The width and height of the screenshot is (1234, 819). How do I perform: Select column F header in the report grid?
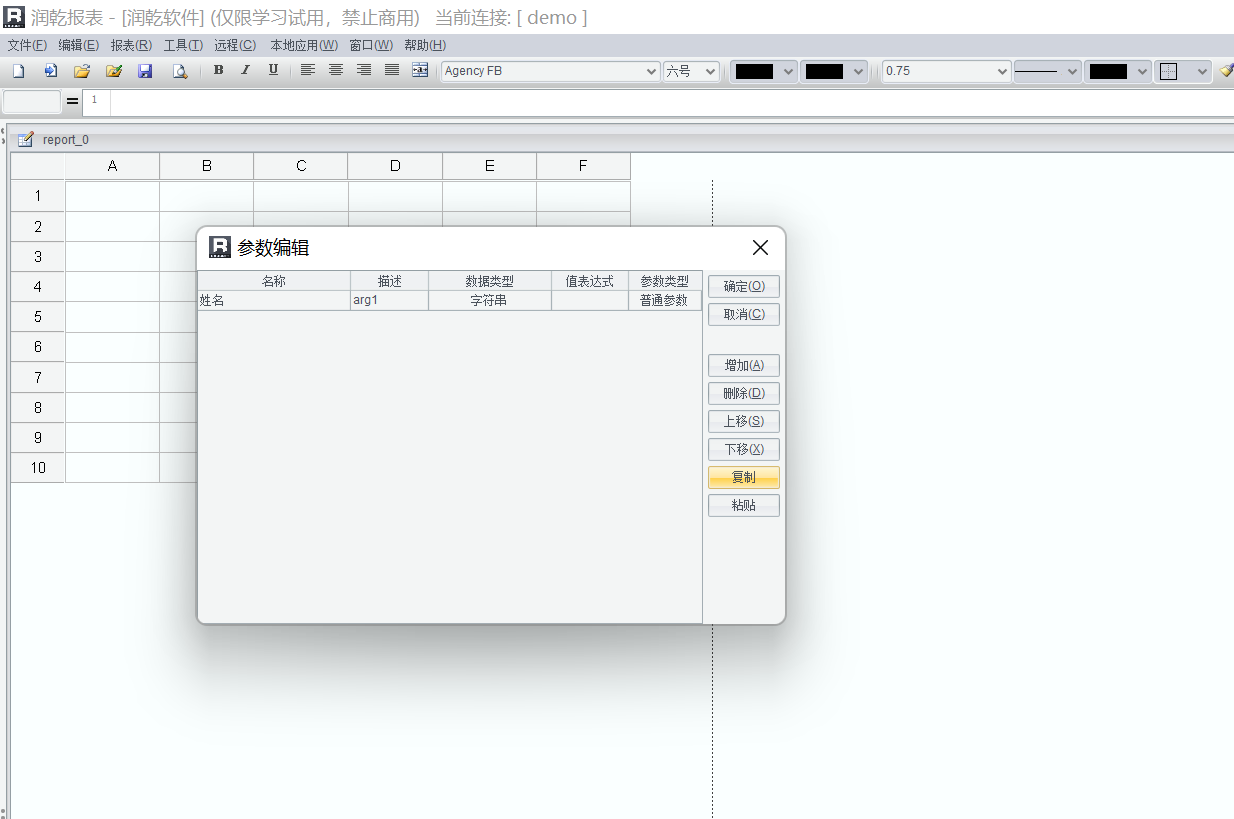(583, 166)
